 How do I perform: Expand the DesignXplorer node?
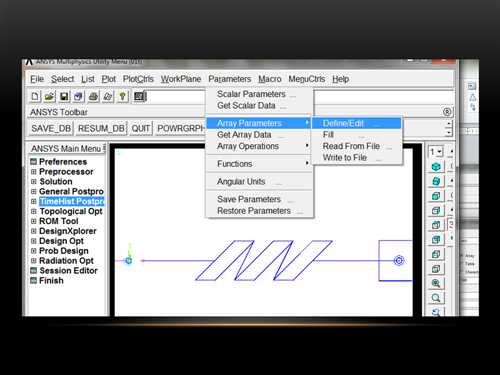pos(33,231)
